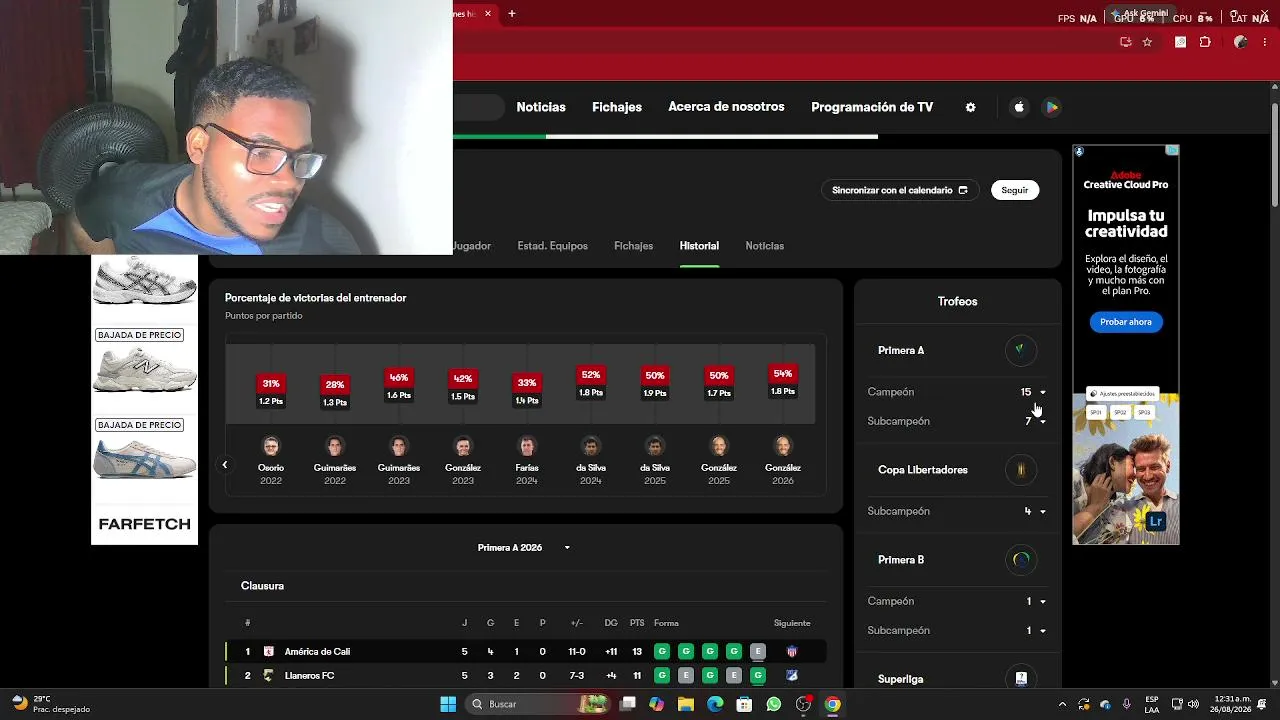The width and height of the screenshot is (1280, 720).
Task: Open WhatsApp from the taskbar
Action: [774, 704]
